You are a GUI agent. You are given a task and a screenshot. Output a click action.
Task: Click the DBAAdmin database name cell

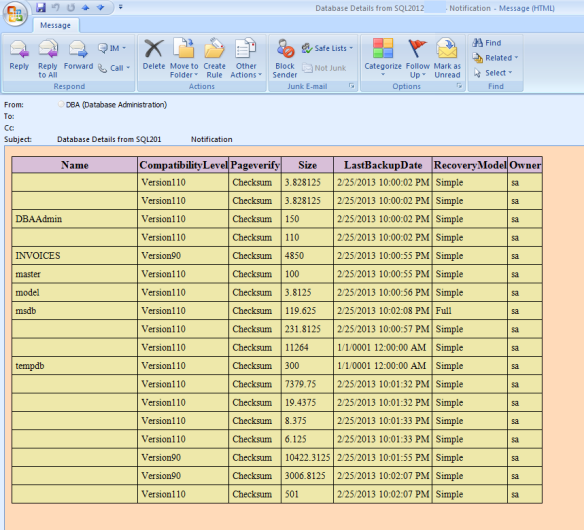pyautogui.click(x=74, y=219)
